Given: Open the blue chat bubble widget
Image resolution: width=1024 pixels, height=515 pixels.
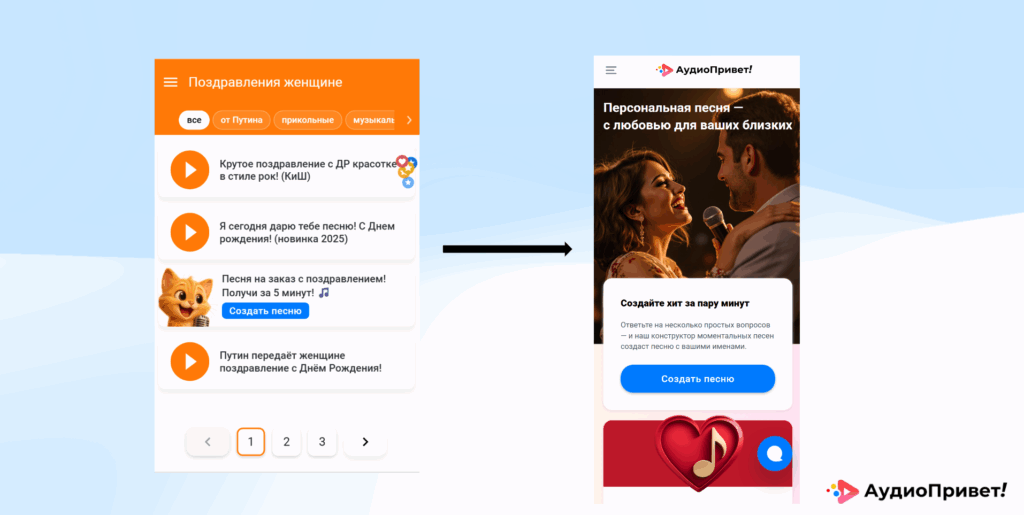Looking at the screenshot, I should tap(775, 453).
